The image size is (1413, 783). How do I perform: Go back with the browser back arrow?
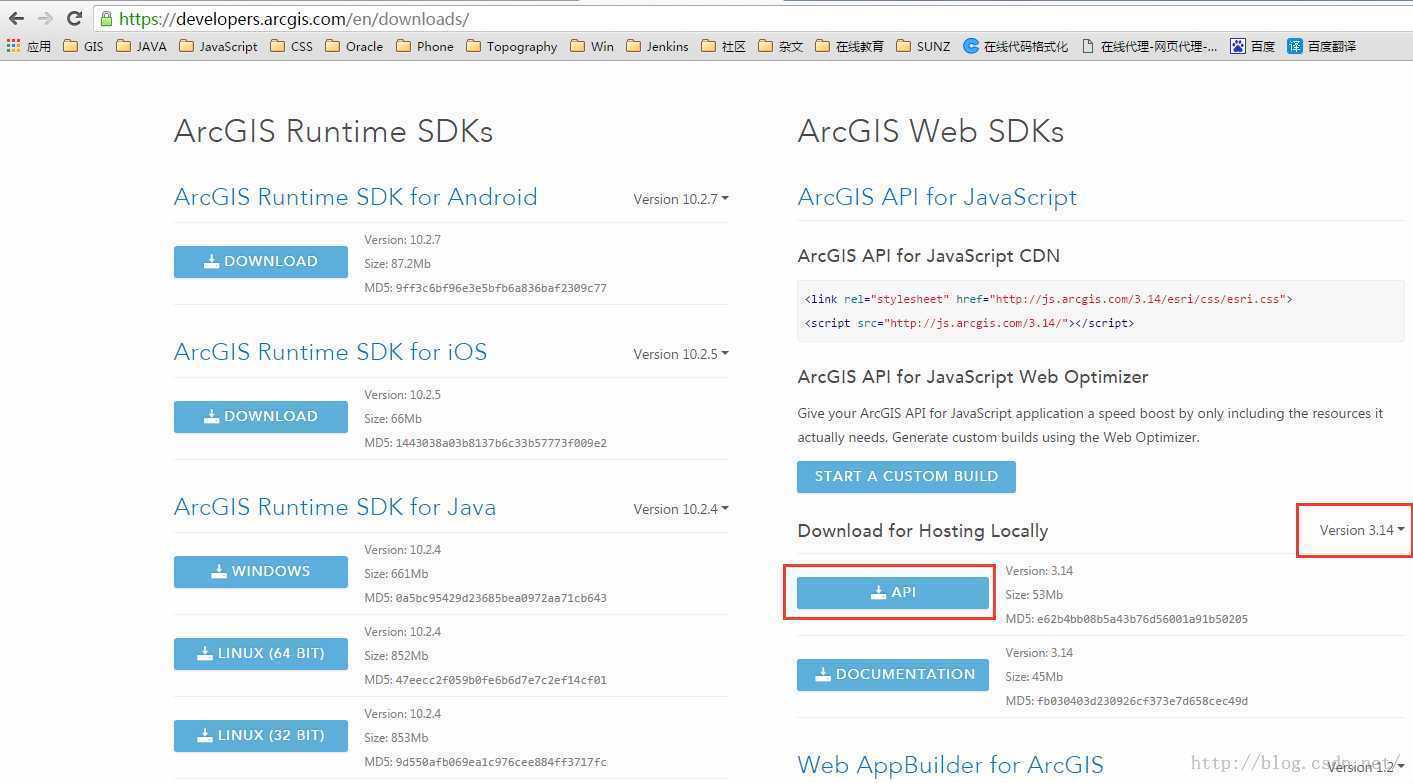17,18
